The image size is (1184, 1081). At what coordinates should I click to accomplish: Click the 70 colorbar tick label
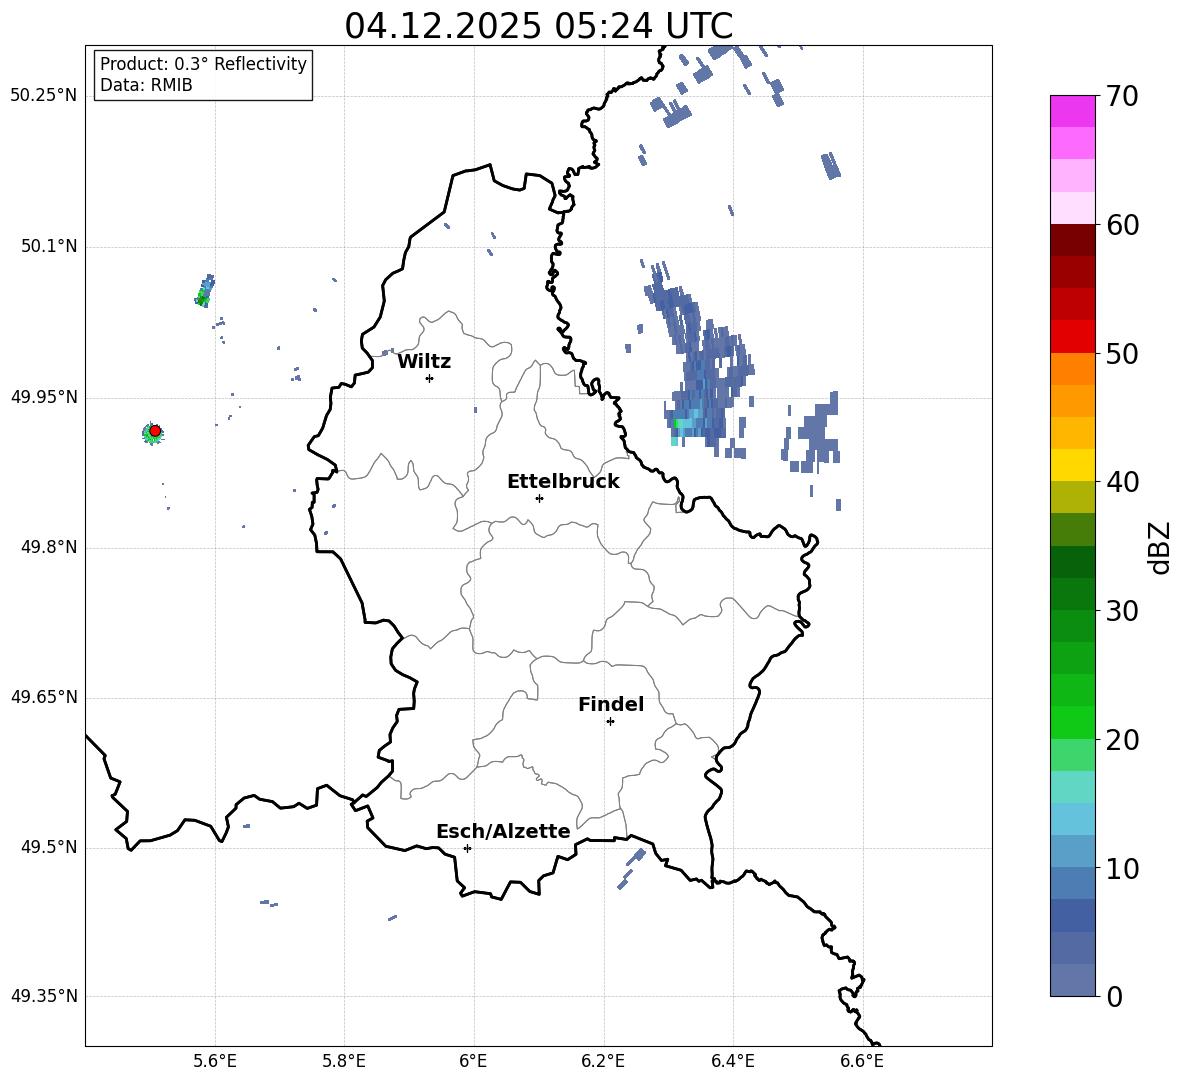click(1122, 96)
